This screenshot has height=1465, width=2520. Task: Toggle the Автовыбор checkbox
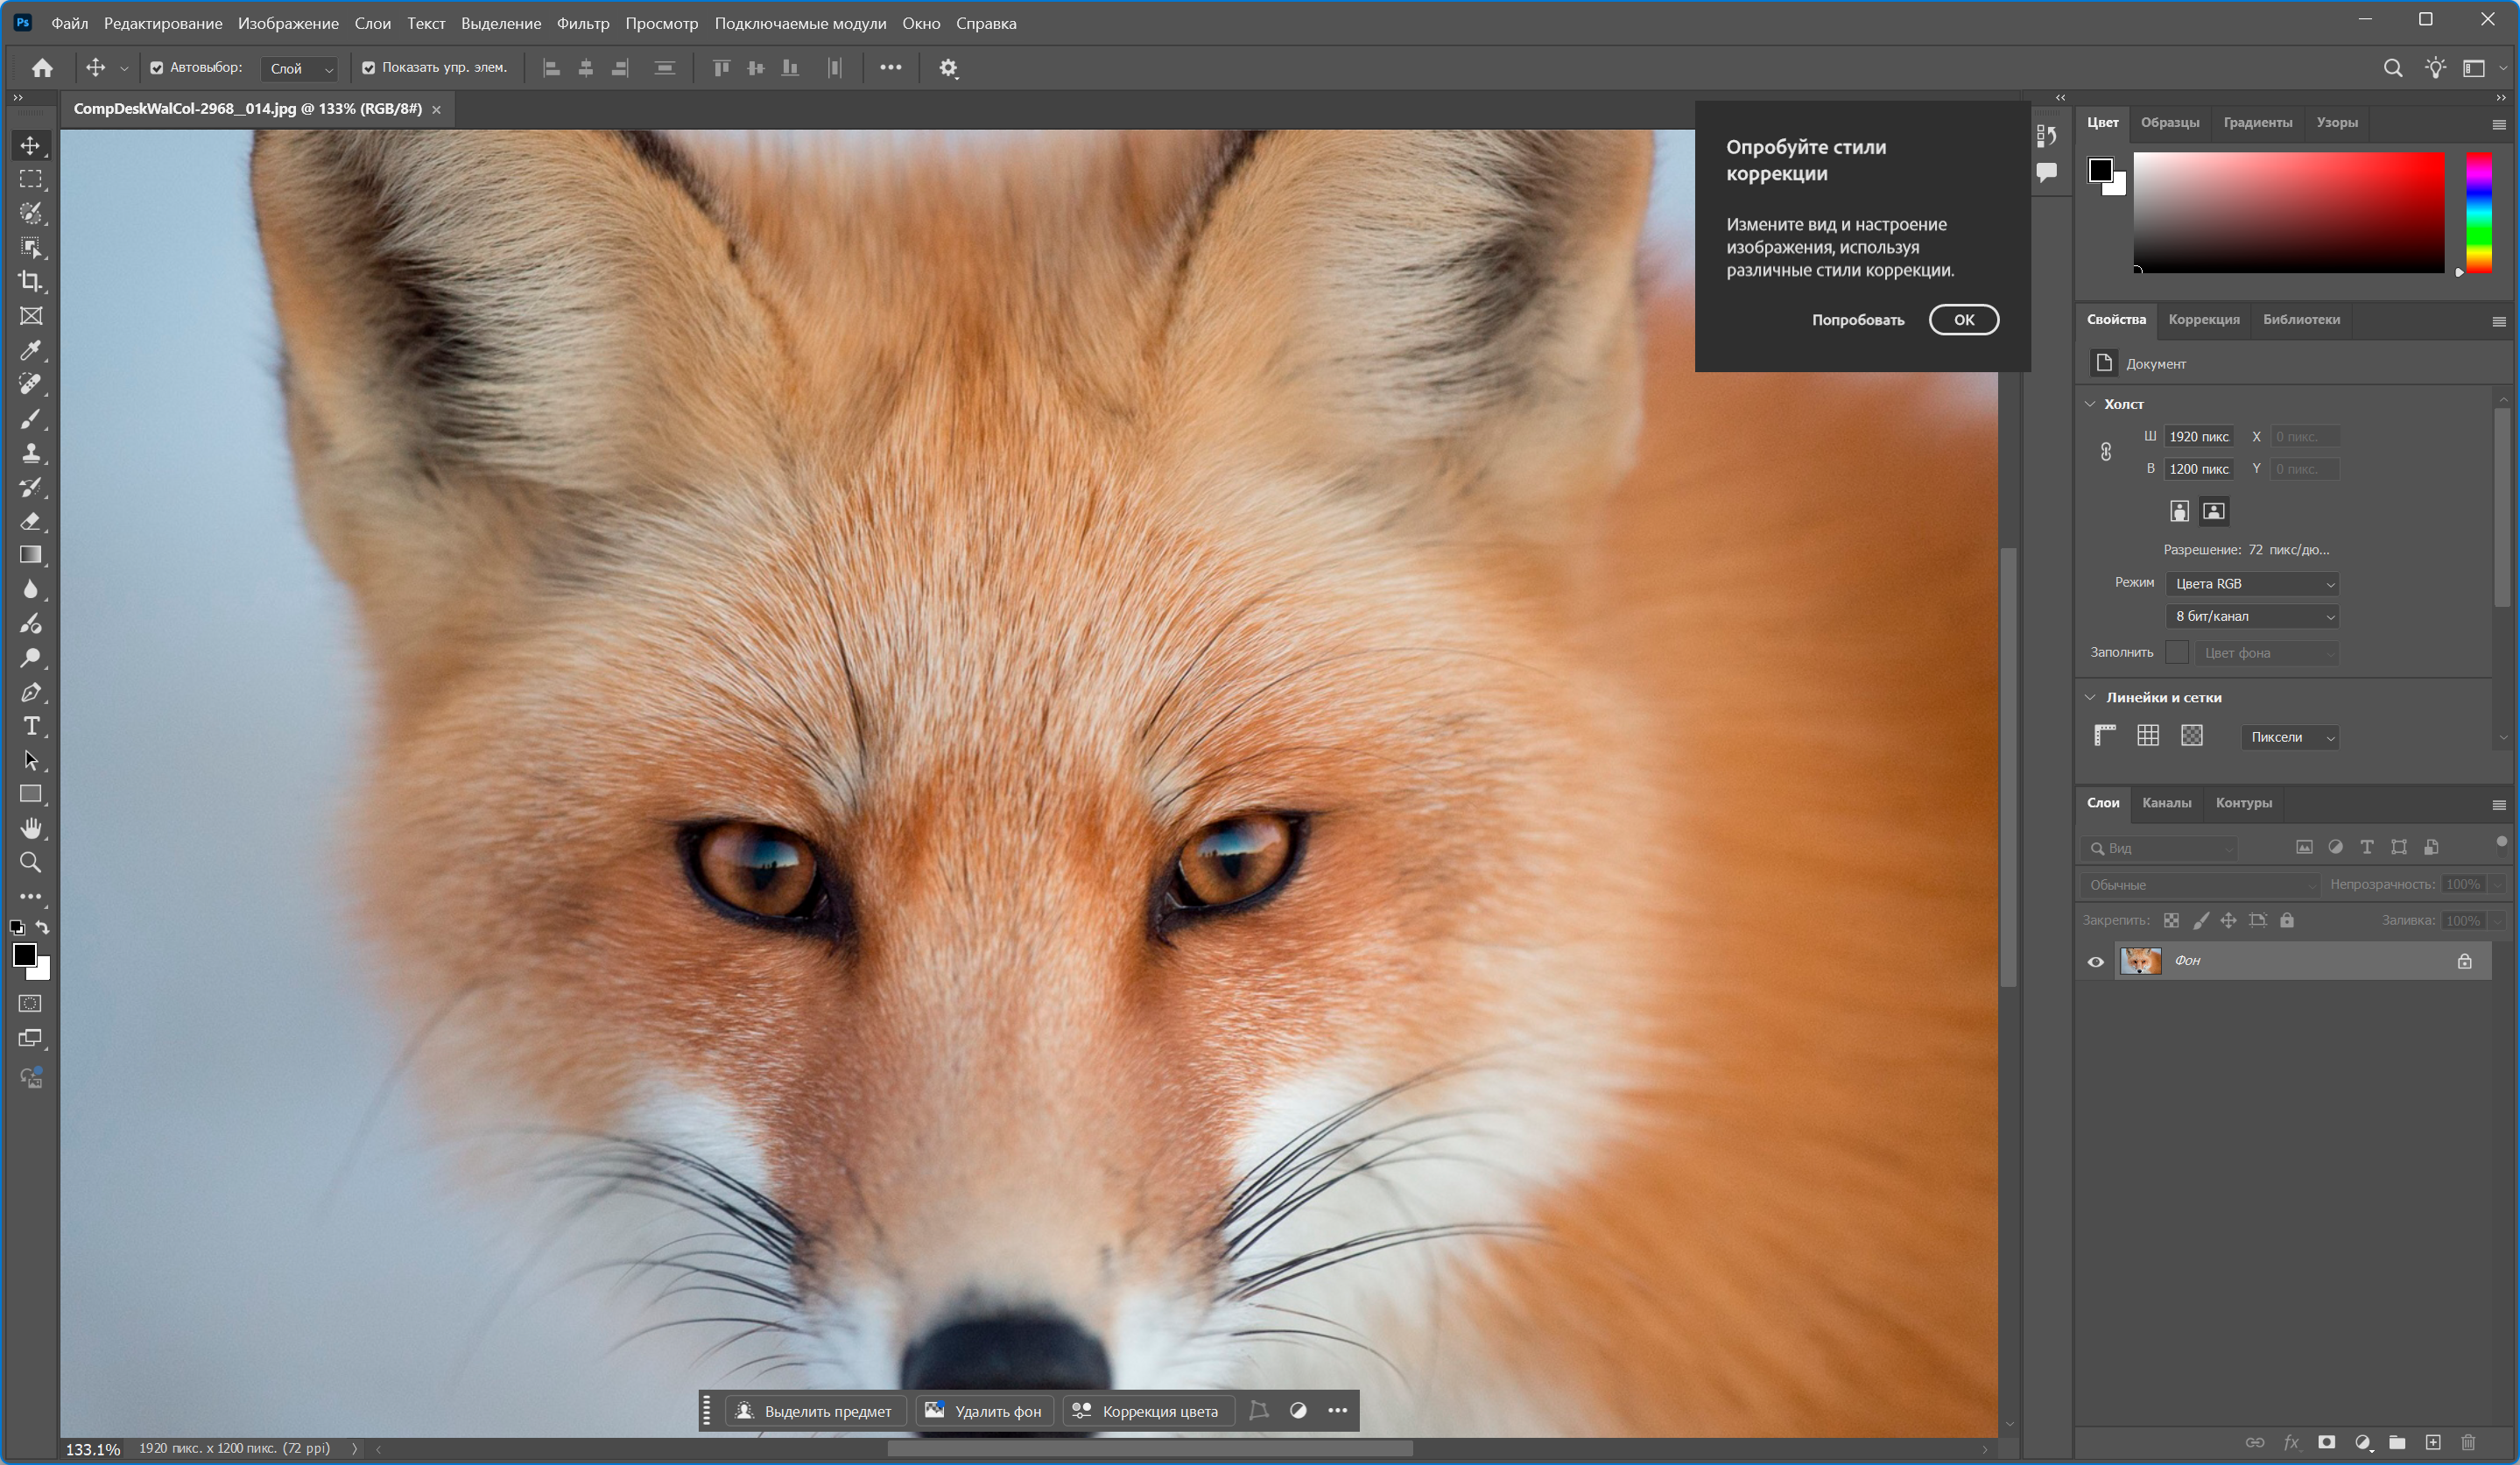(157, 68)
